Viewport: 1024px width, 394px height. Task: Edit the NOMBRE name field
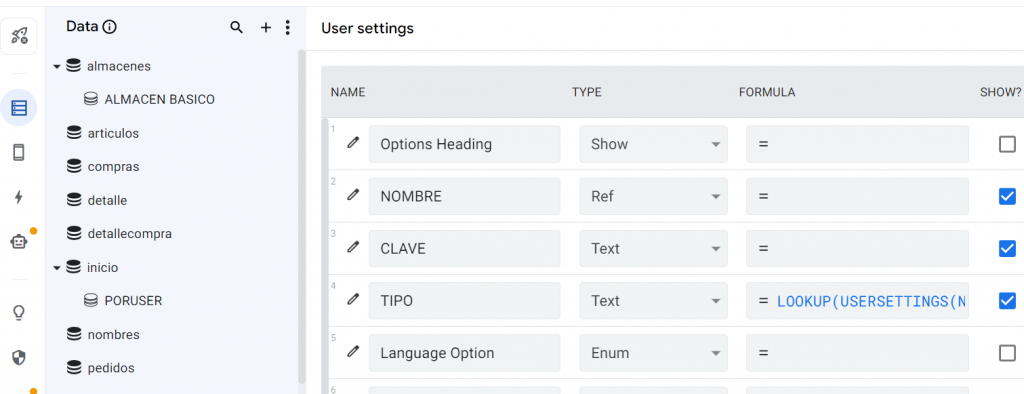(464, 196)
